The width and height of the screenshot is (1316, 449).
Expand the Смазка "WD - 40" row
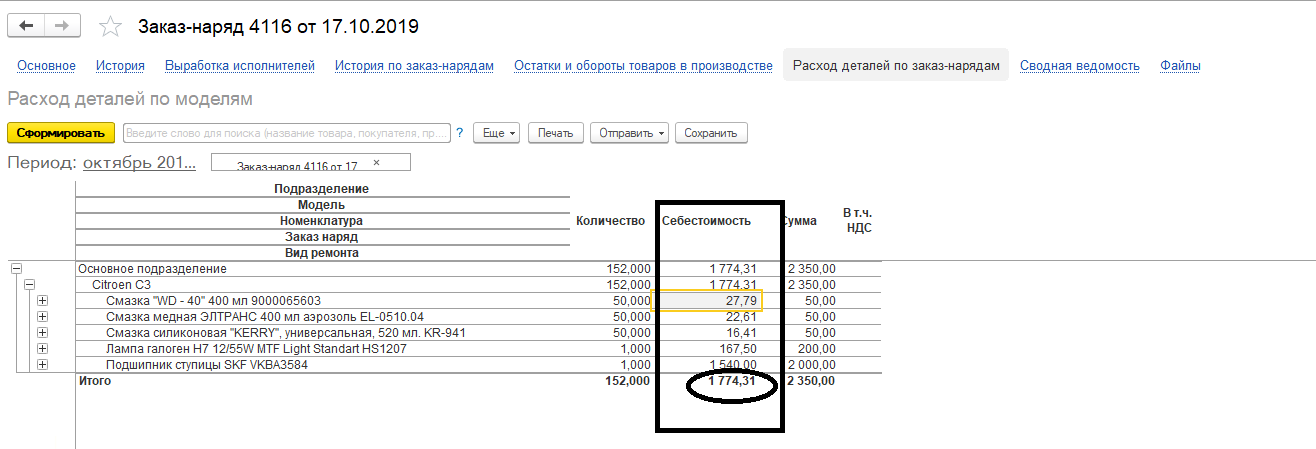point(42,301)
